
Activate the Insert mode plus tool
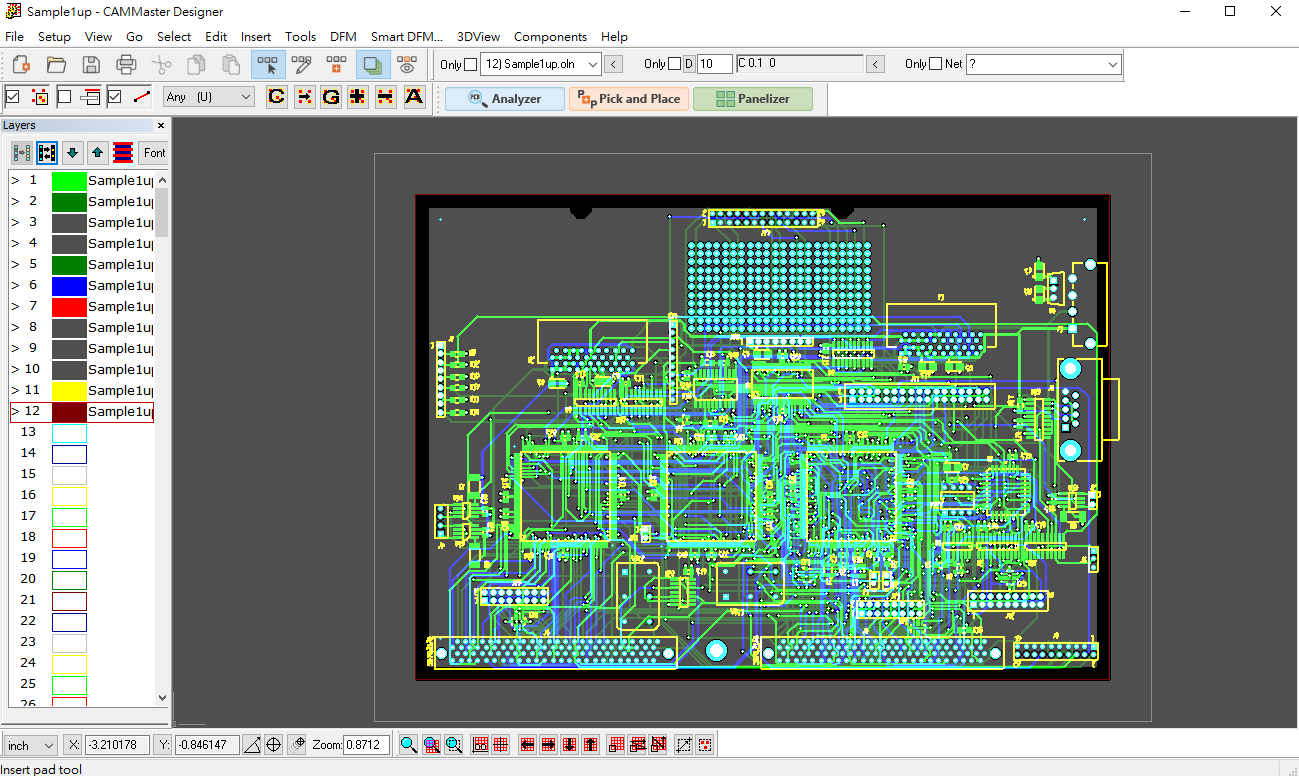(337, 65)
